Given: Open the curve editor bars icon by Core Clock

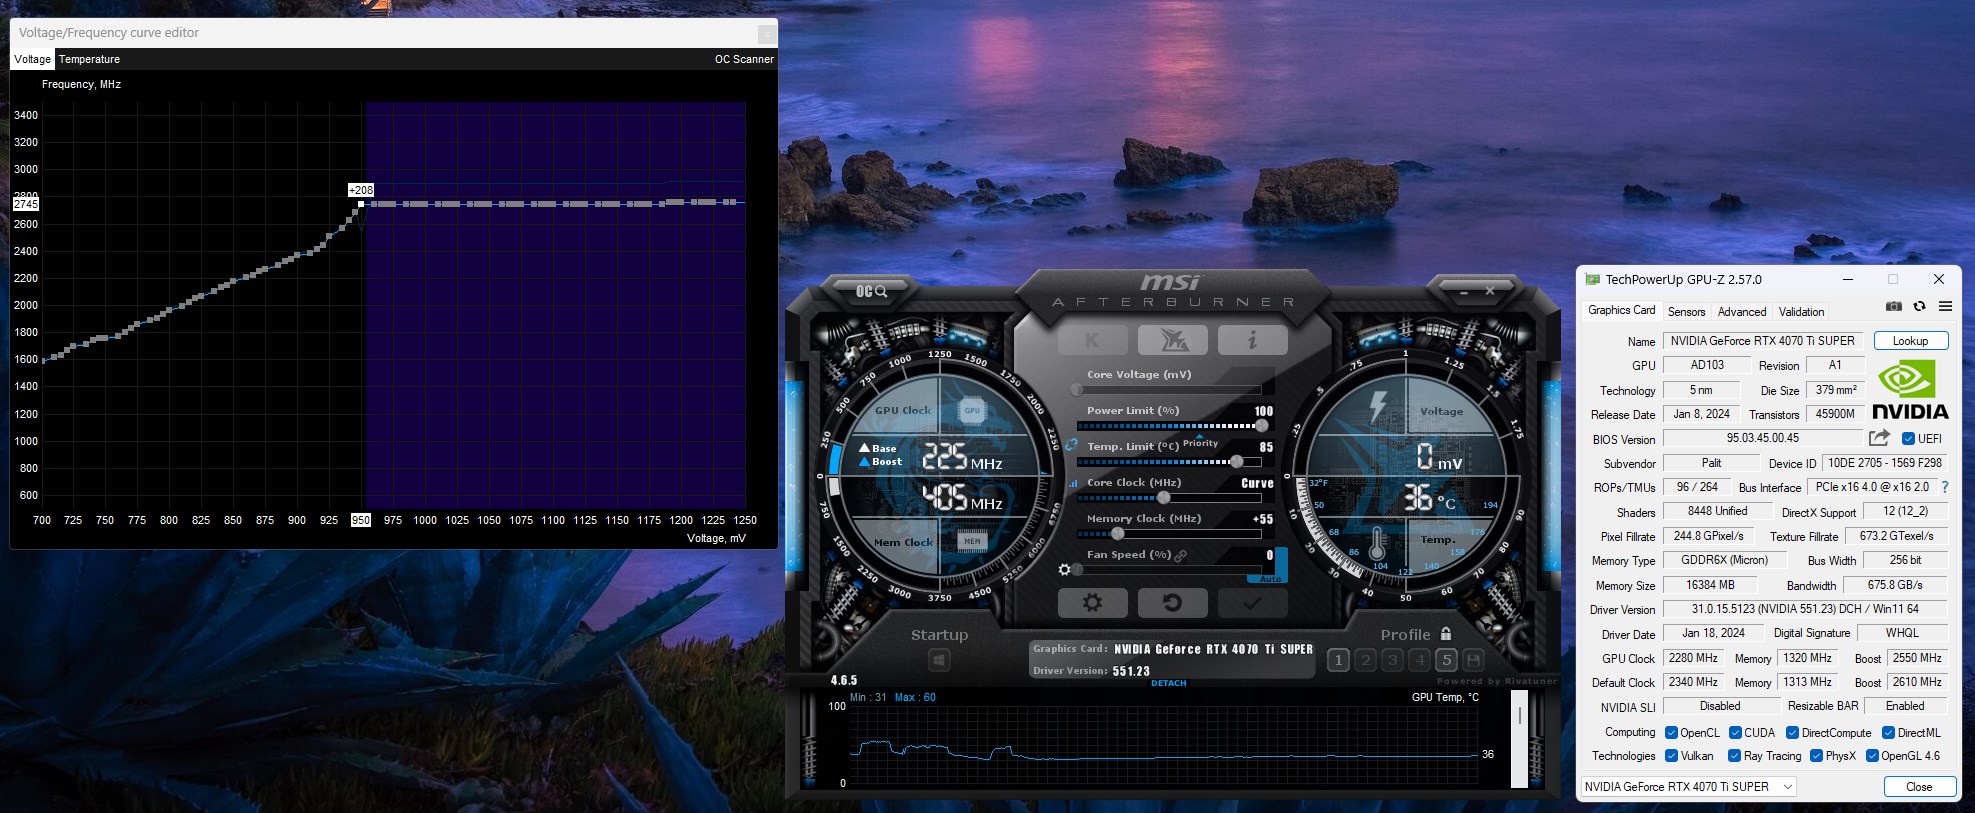Looking at the screenshot, I should [1074, 483].
